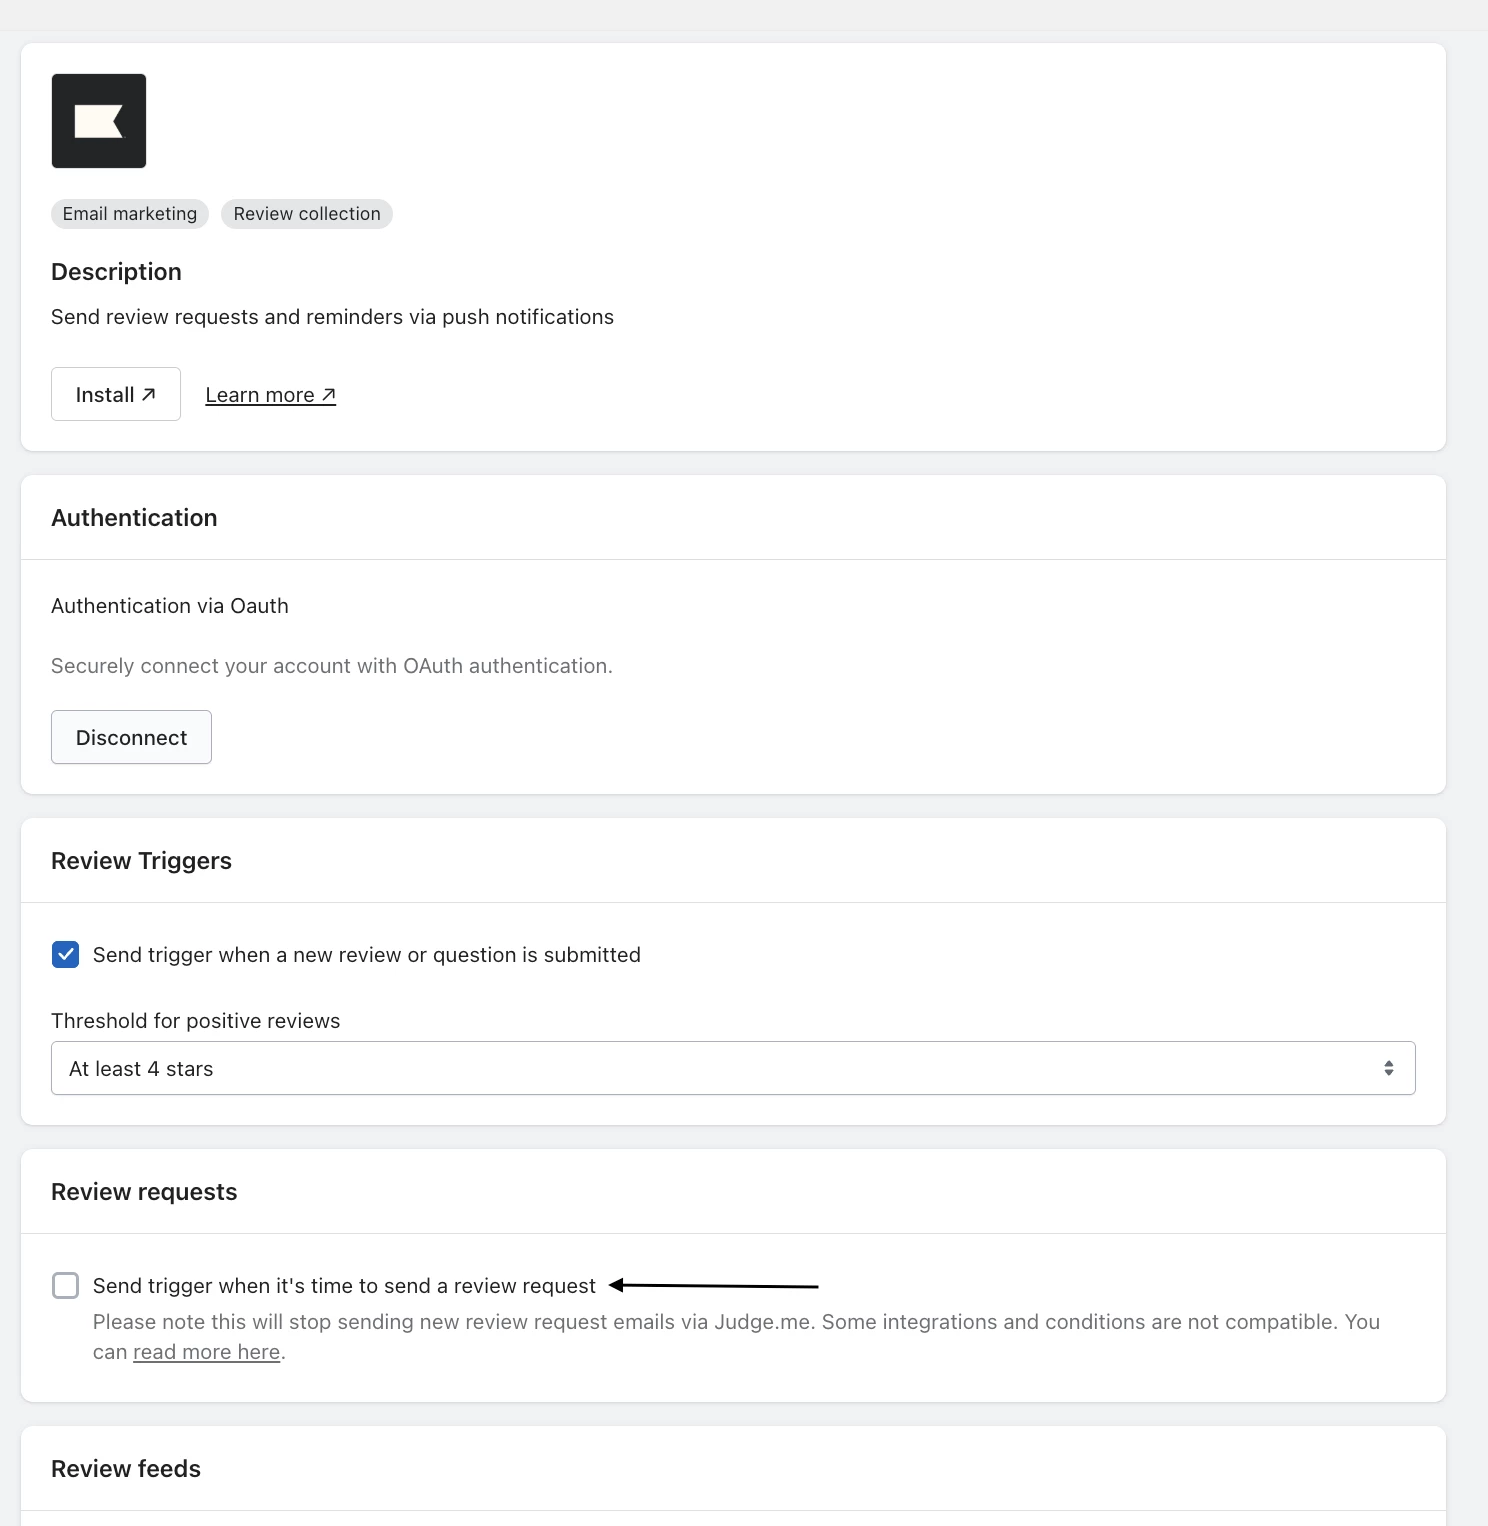Click the arrow icon beside Learn more

click(328, 395)
